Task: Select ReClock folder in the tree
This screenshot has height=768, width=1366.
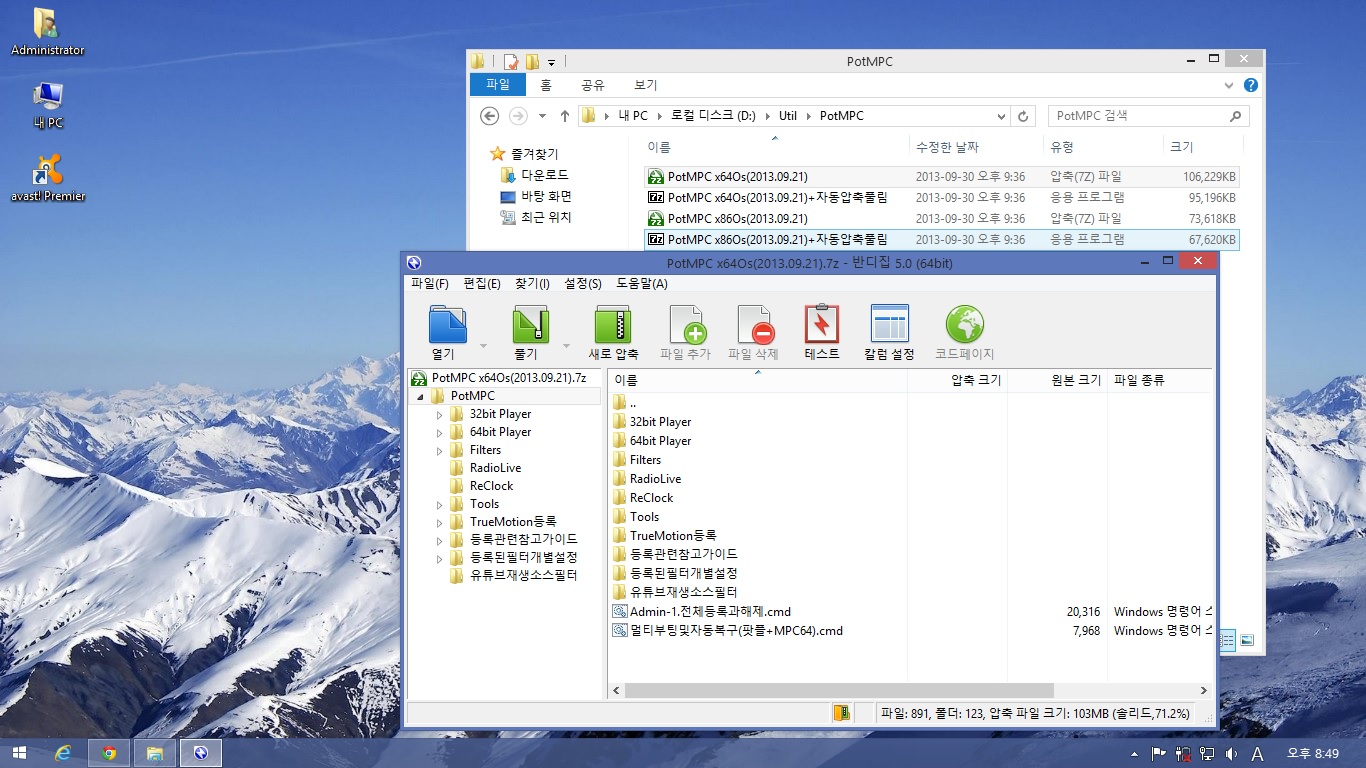Action: (x=491, y=486)
